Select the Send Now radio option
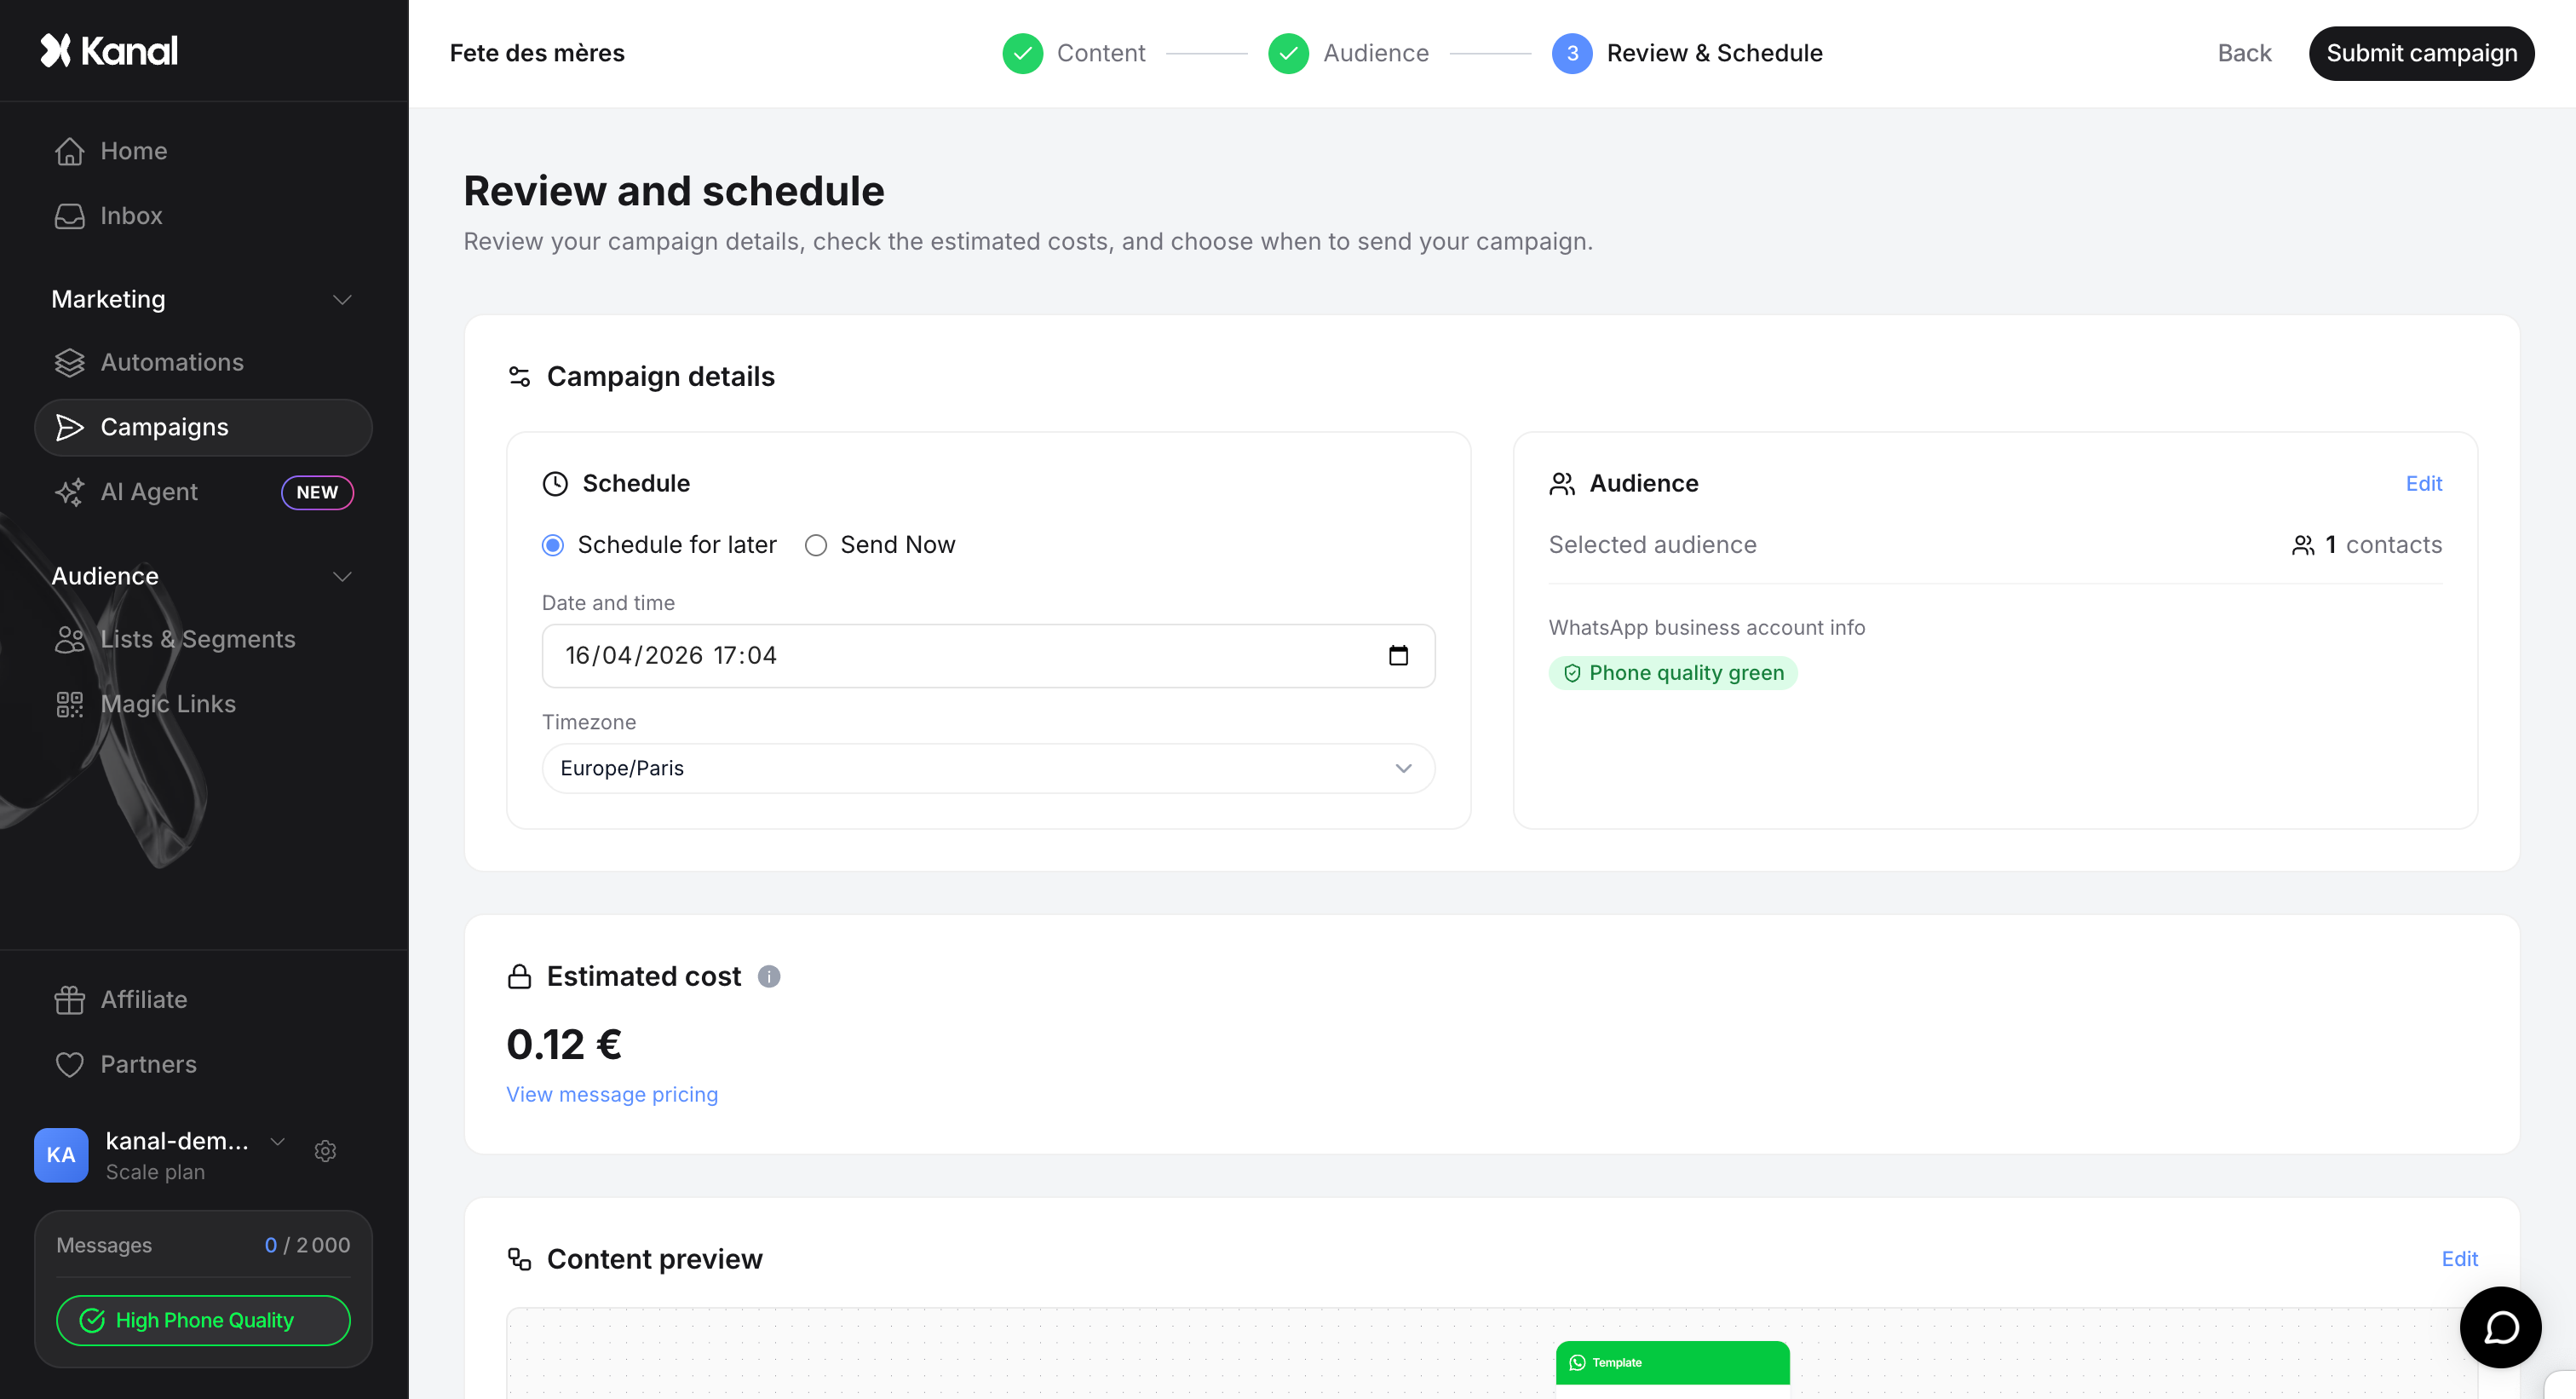This screenshot has width=2576, height=1399. coord(816,545)
